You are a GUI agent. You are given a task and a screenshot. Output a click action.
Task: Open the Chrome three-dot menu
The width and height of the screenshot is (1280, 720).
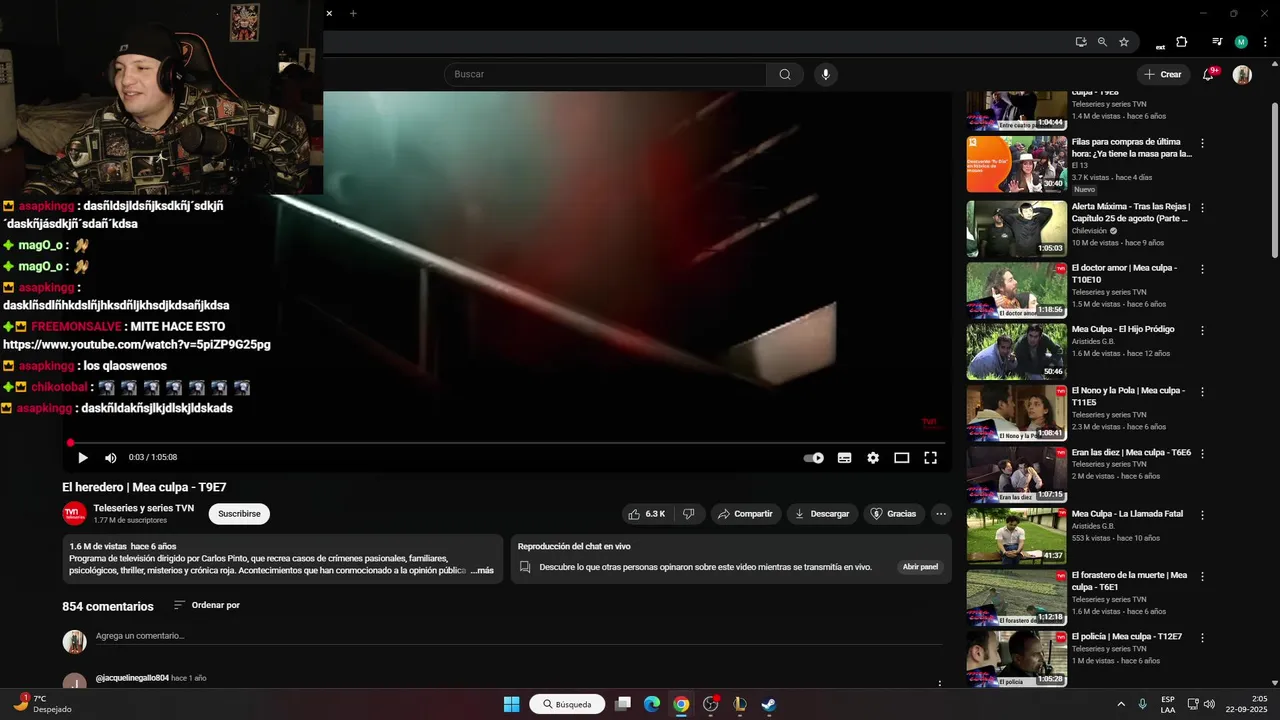click(1263, 42)
